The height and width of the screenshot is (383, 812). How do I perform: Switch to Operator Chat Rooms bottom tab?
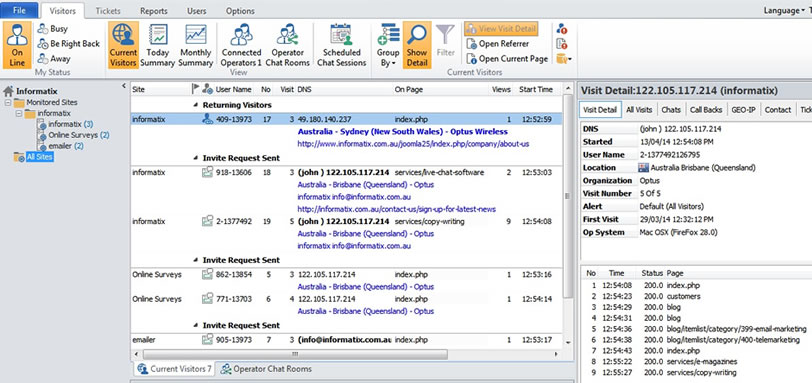pyautogui.click(x=266, y=369)
